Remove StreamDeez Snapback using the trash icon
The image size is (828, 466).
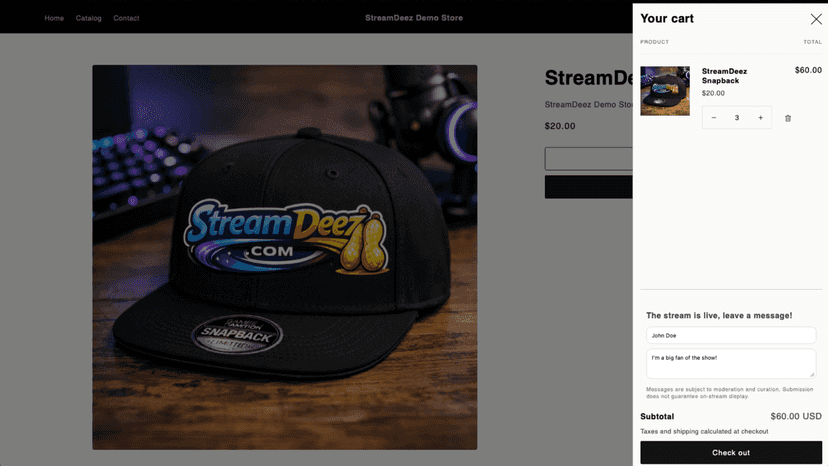[x=788, y=118]
